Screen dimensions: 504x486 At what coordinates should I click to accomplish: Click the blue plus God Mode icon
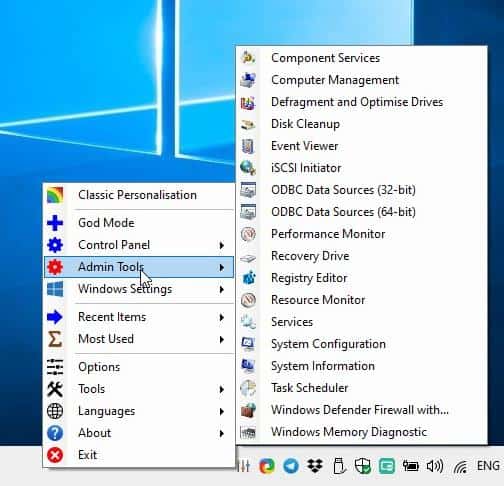coord(55,223)
